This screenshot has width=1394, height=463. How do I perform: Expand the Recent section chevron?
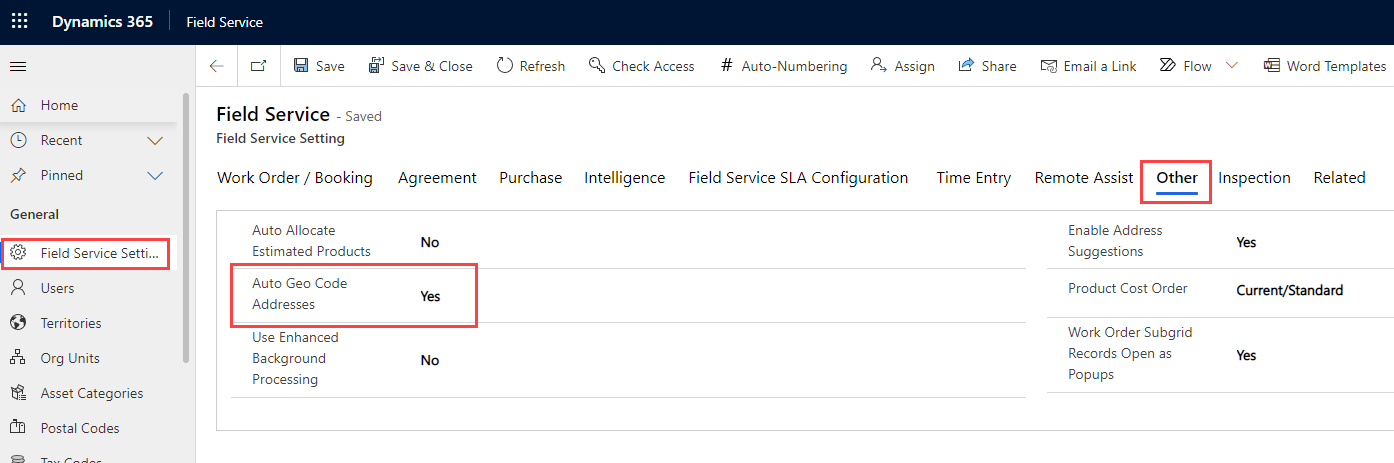(155, 141)
